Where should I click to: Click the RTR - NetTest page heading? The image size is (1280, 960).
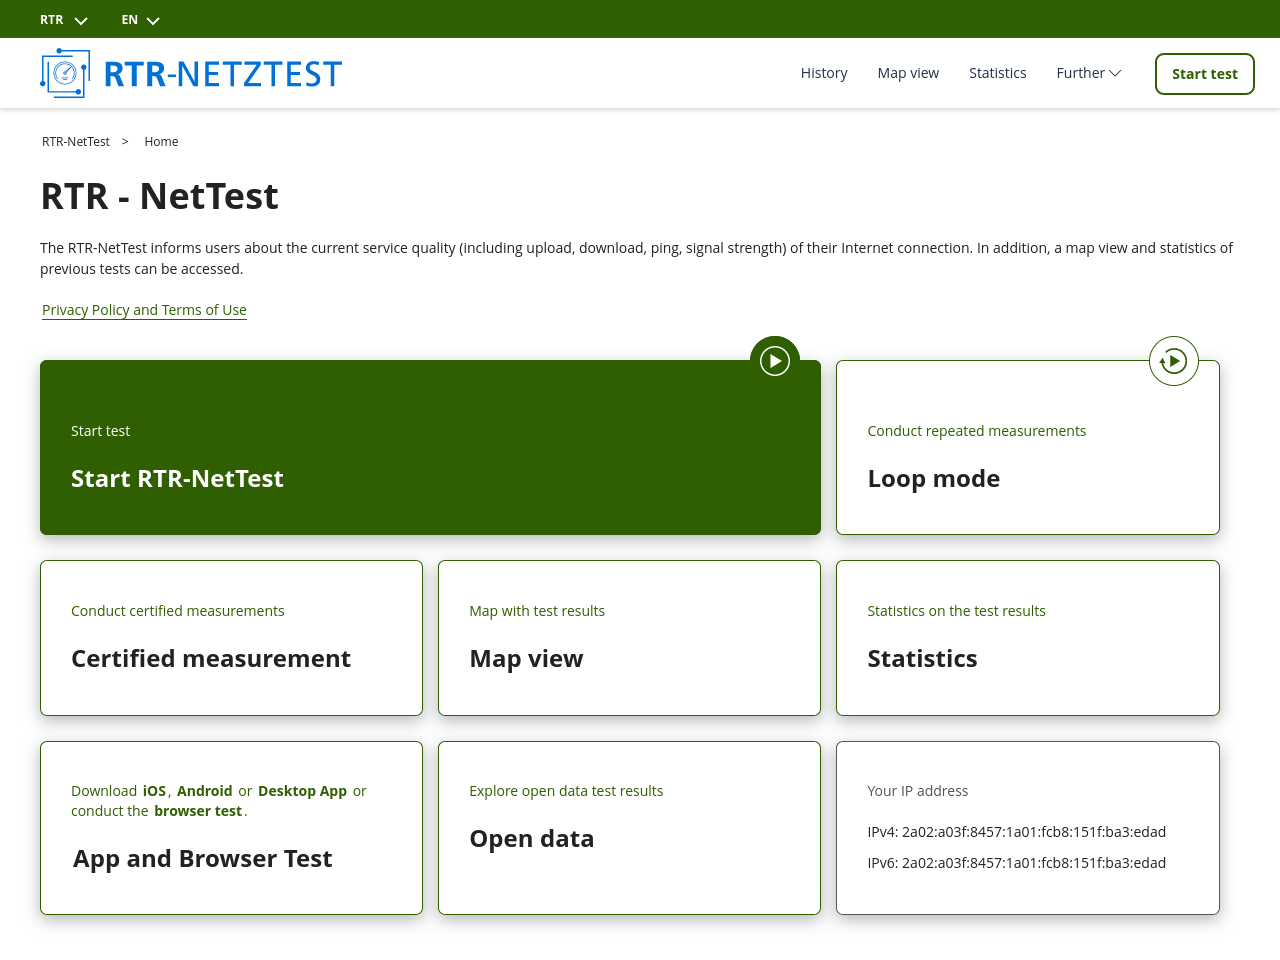160,196
